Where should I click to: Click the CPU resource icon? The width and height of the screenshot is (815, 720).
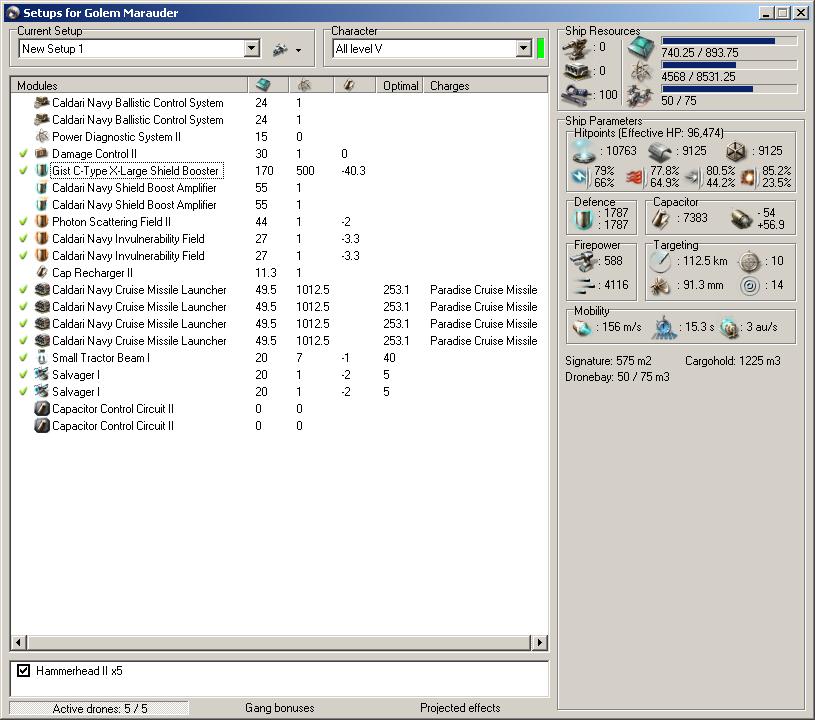click(640, 48)
